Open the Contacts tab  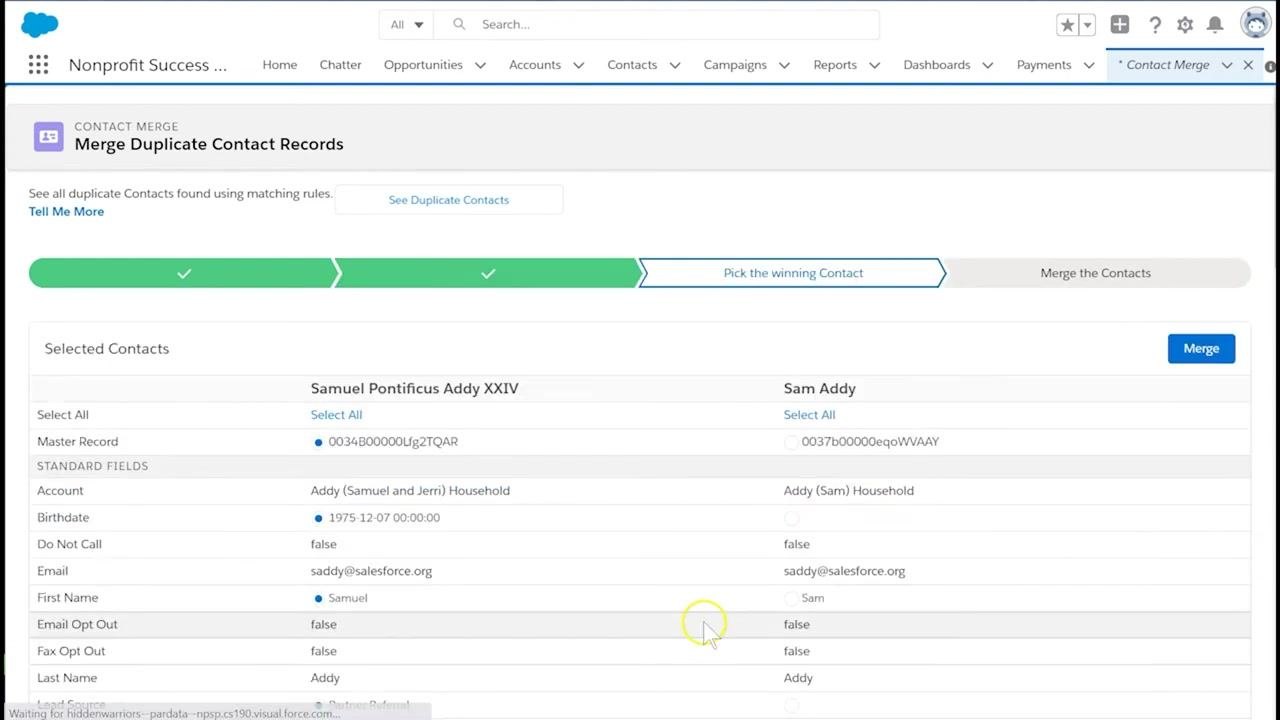pyautogui.click(x=632, y=65)
